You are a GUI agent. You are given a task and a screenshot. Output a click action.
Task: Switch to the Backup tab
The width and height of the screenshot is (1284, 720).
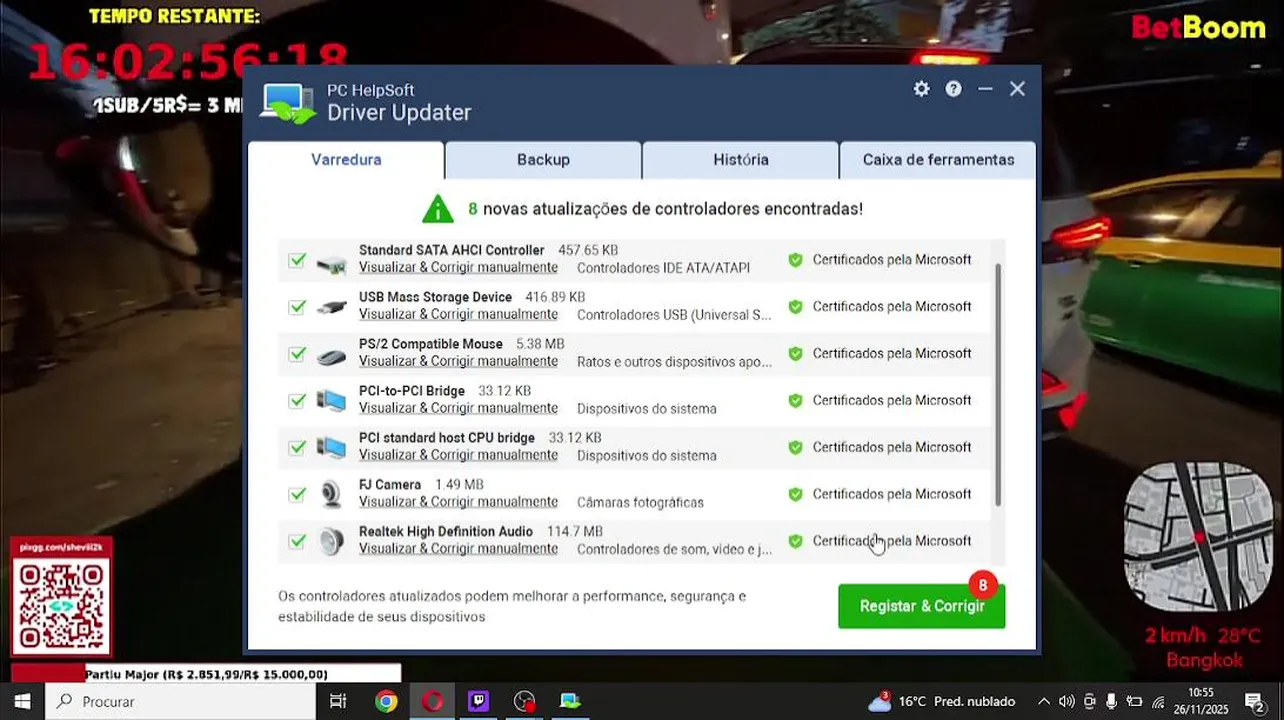tap(543, 160)
